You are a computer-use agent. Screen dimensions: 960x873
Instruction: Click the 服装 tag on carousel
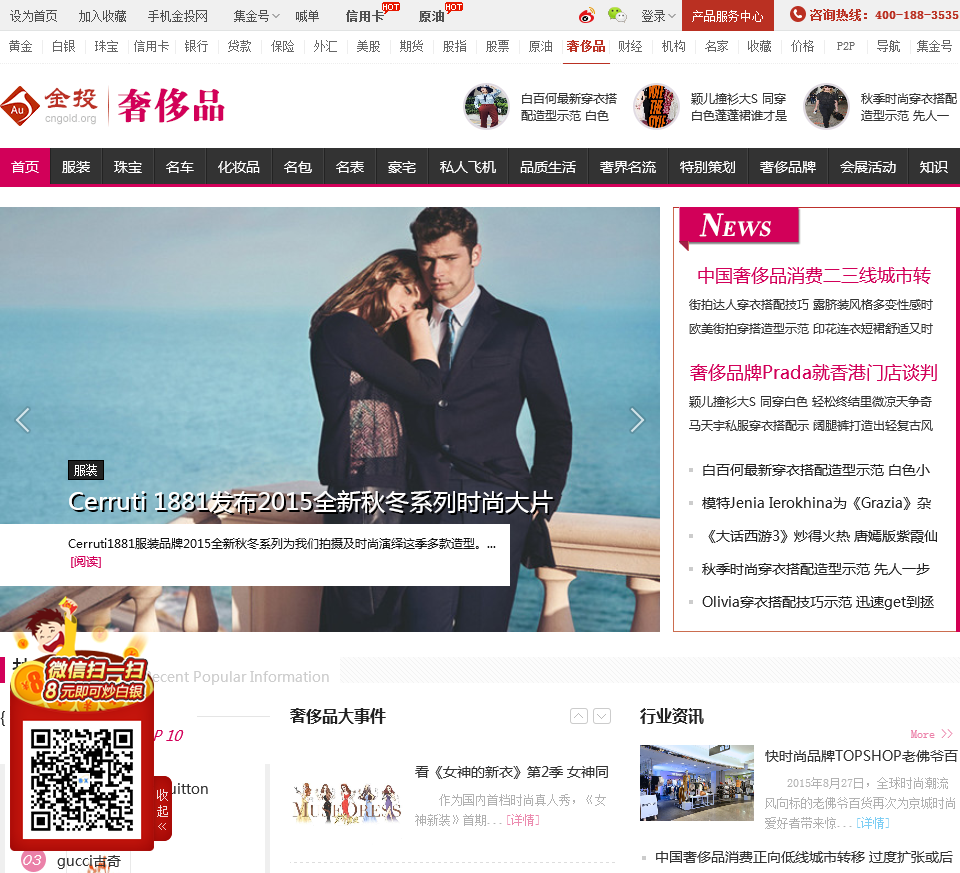pos(86,470)
